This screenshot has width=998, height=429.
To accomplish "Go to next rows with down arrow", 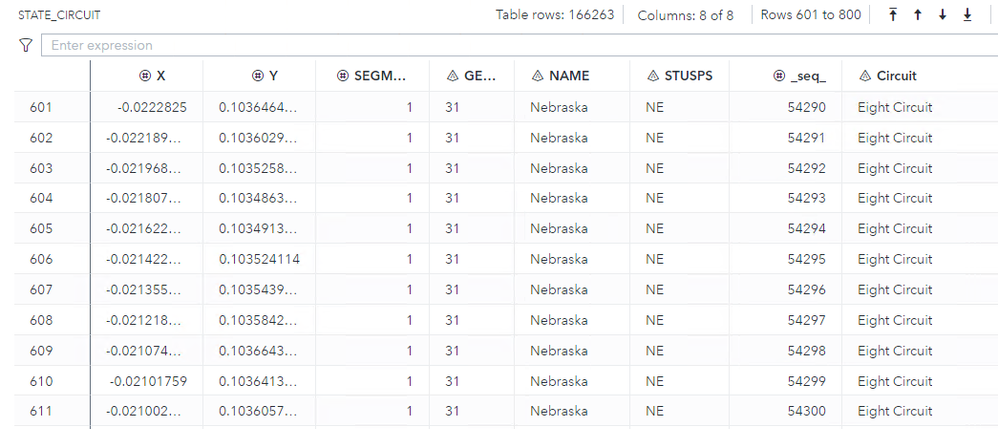I will click(943, 15).
